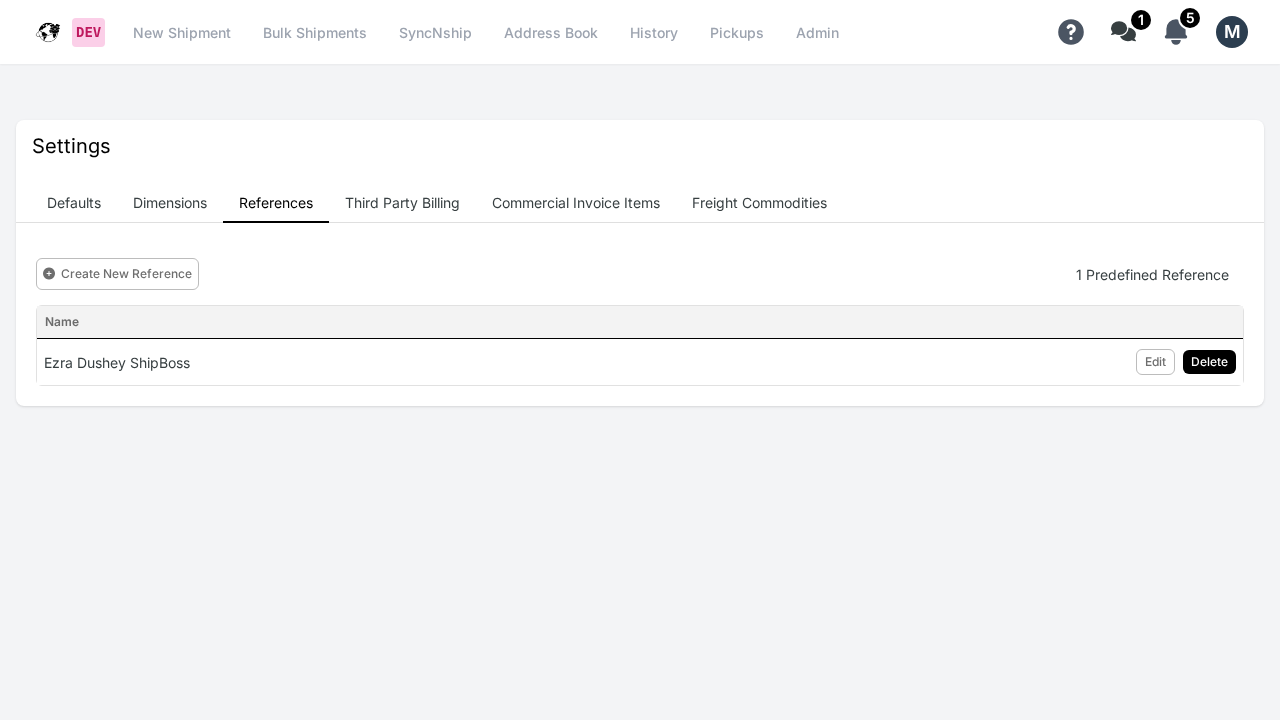Click the notification badge showing 5
The image size is (1280, 720).
click(1190, 17)
